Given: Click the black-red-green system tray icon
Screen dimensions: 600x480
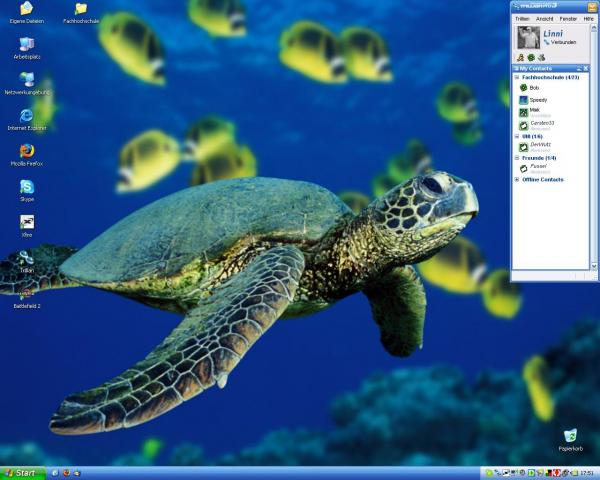Looking at the screenshot, I should click(x=548, y=473).
